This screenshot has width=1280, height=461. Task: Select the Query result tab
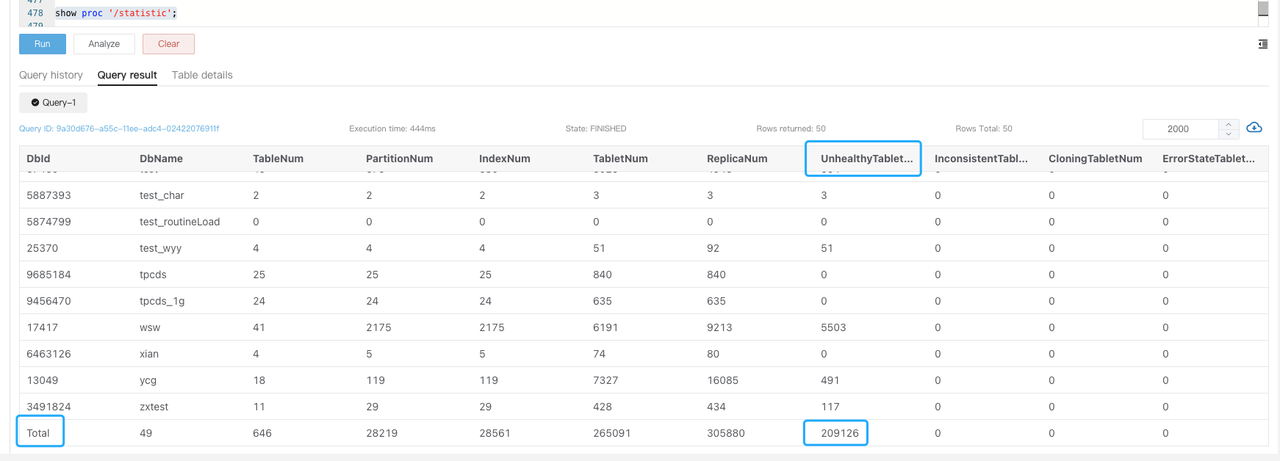coord(127,75)
